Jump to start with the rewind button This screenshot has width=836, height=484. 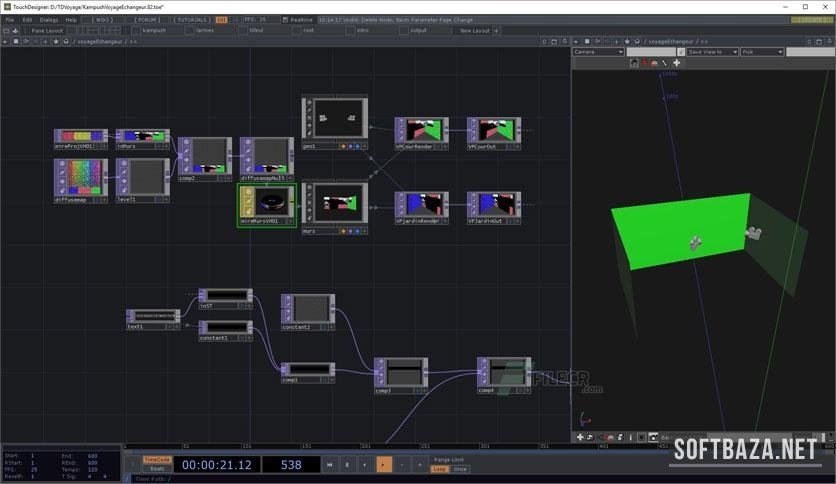coord(329,464)
